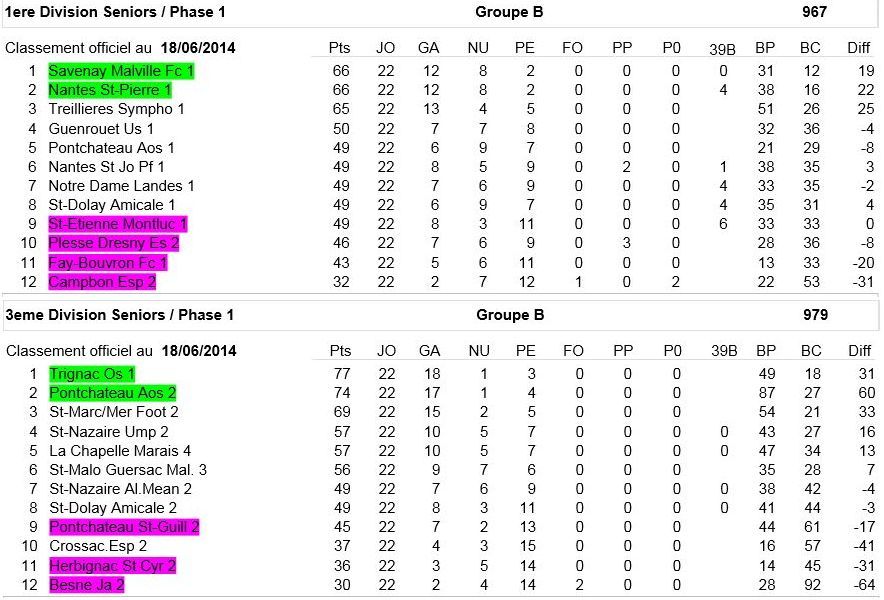The width and height of the screenshot is (884, 600).
Task: Click Campbon Esp 2 in last place
Action: pos(102,282)
